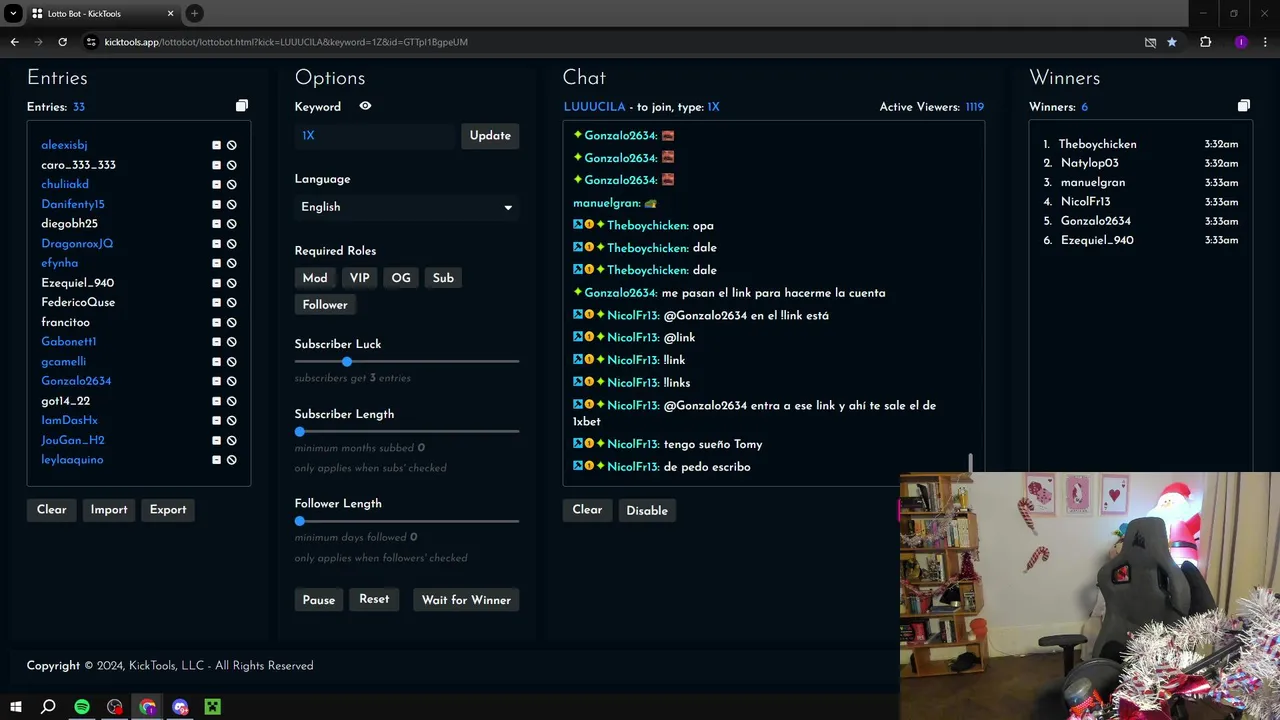
Task: Open taskbar search
Action: 48,707
